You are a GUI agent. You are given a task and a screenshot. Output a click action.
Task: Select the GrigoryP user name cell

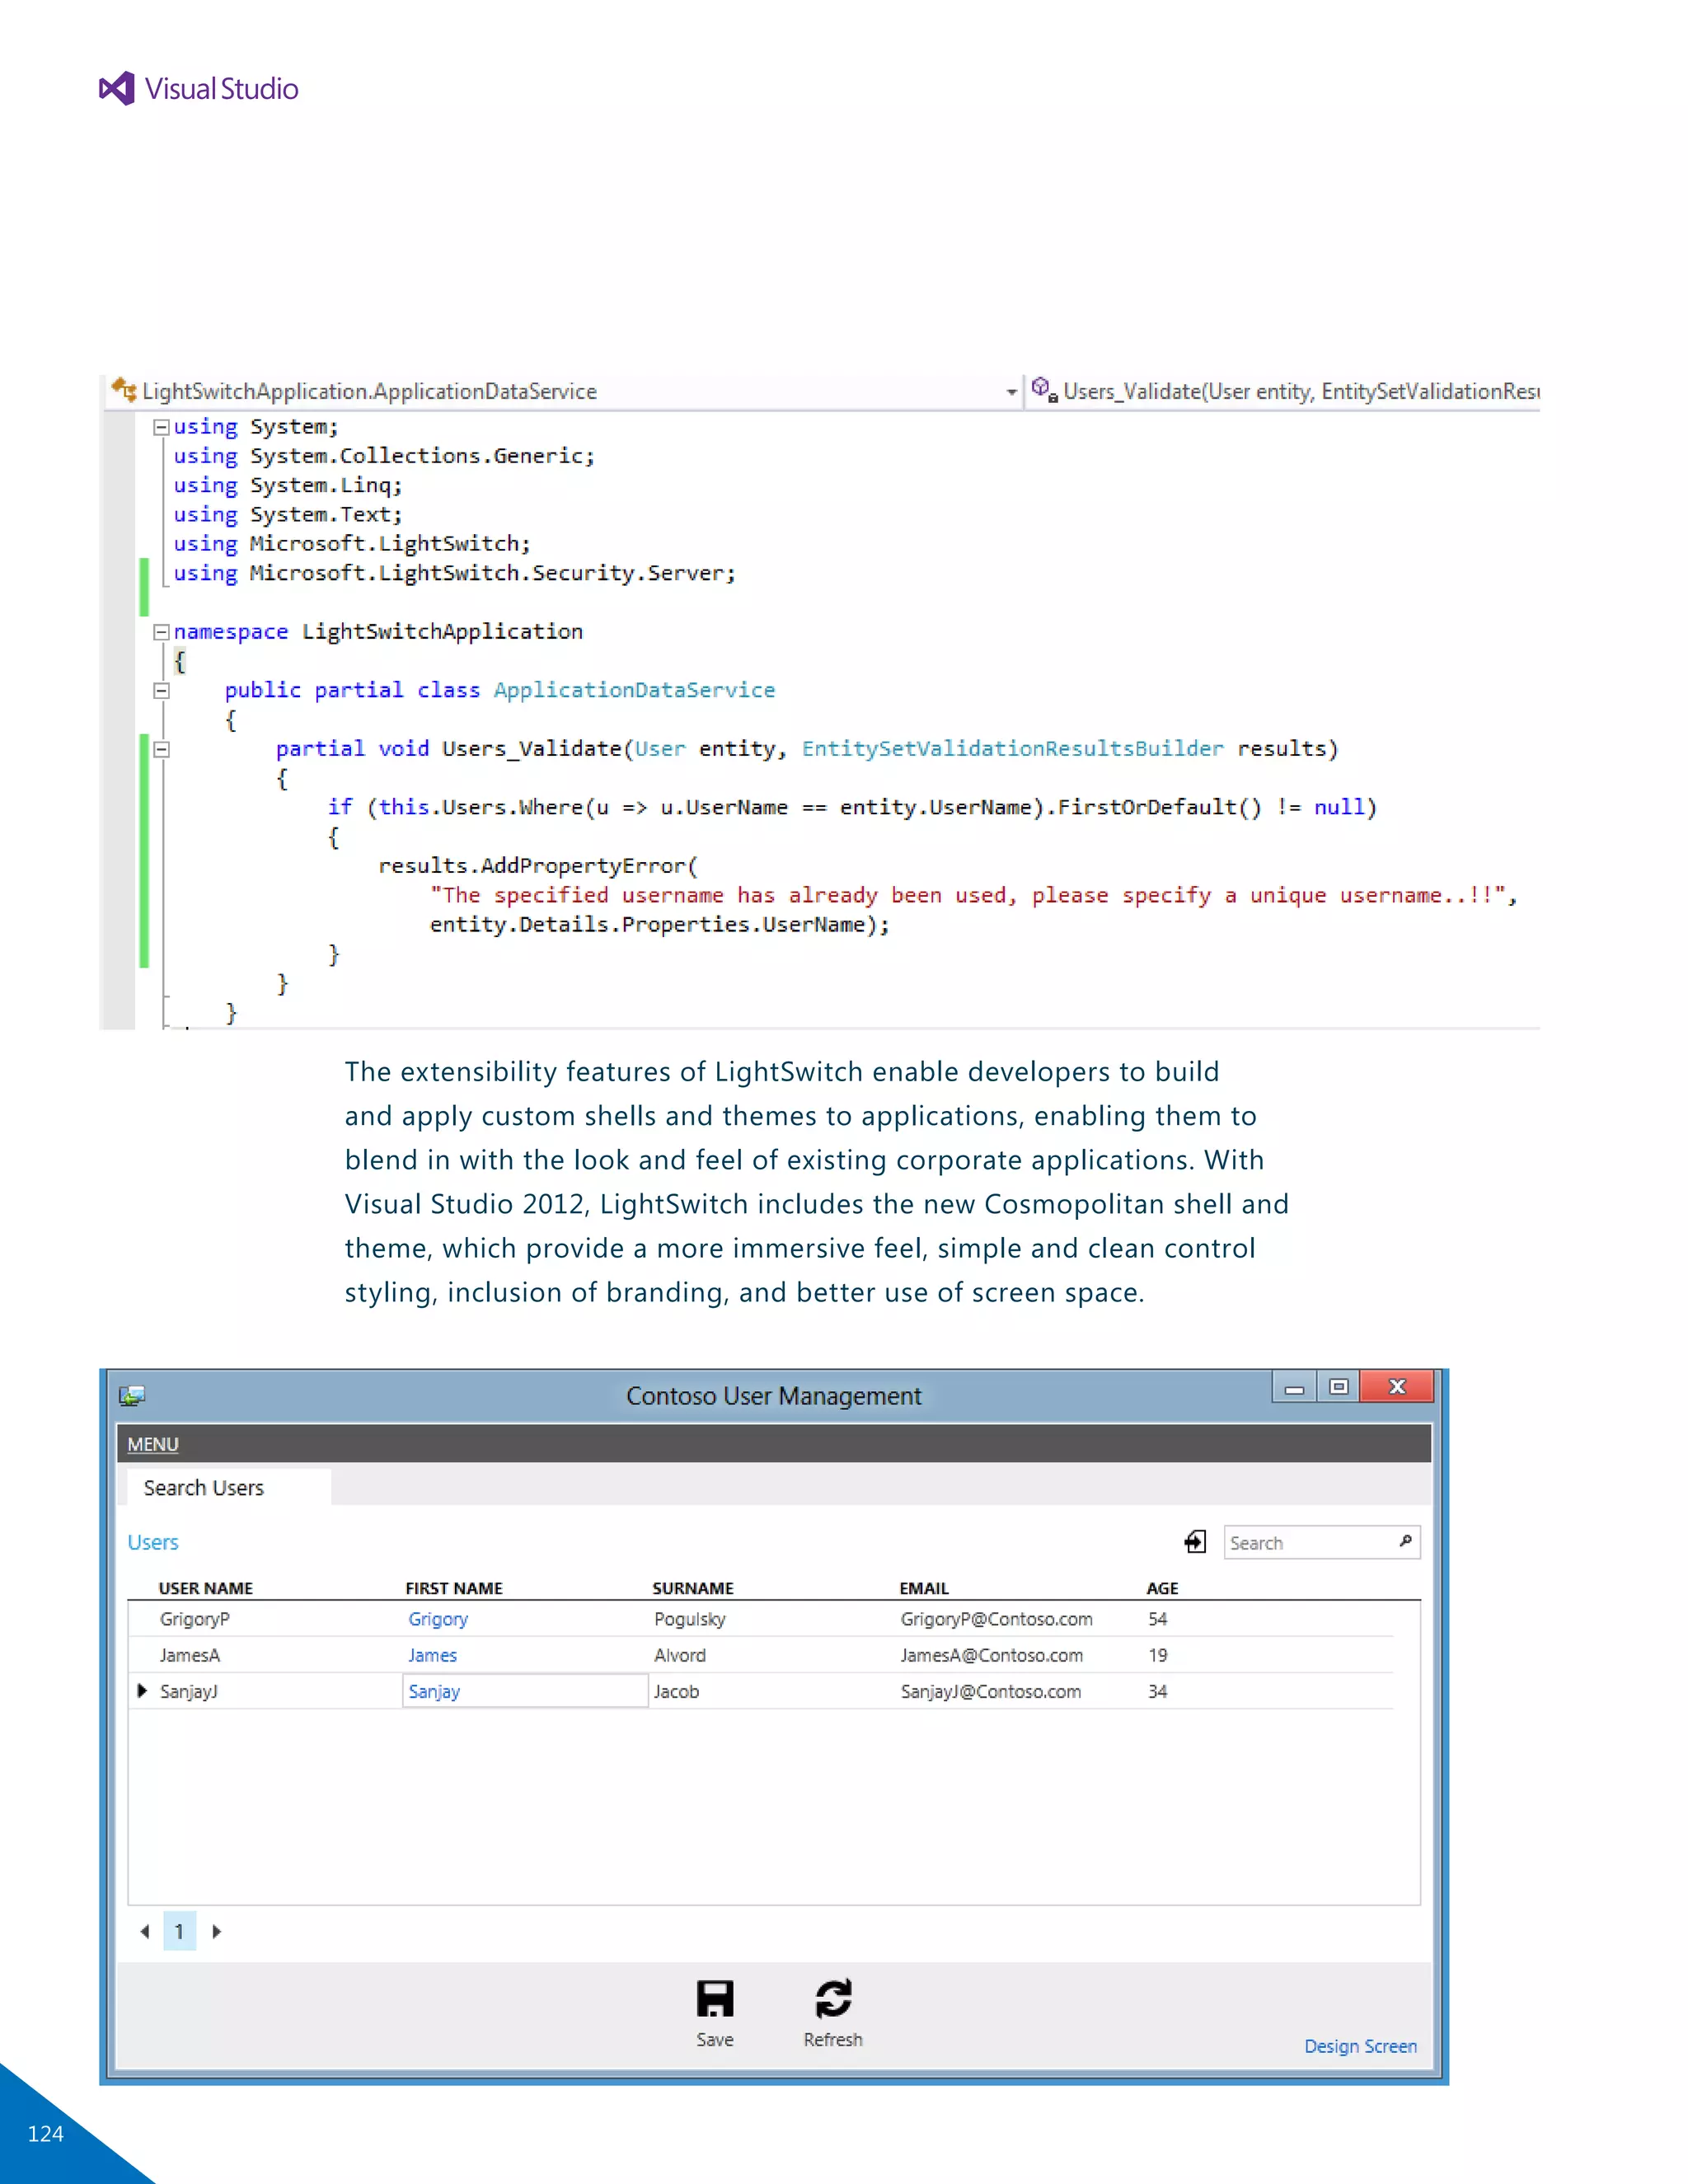[195, 1619]
